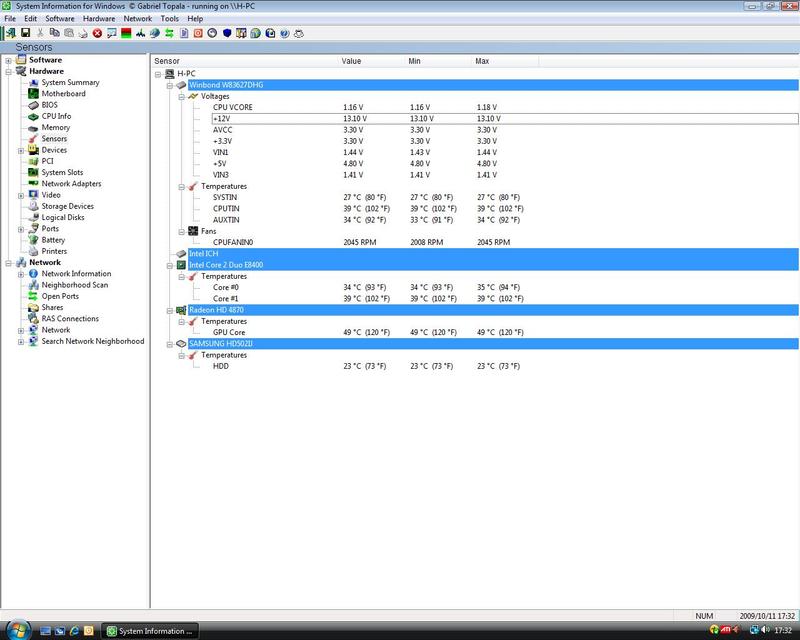Screen dimensions: 800x640
Task: Open Motherboard in the Hardware tree
Action: point(62,94)
